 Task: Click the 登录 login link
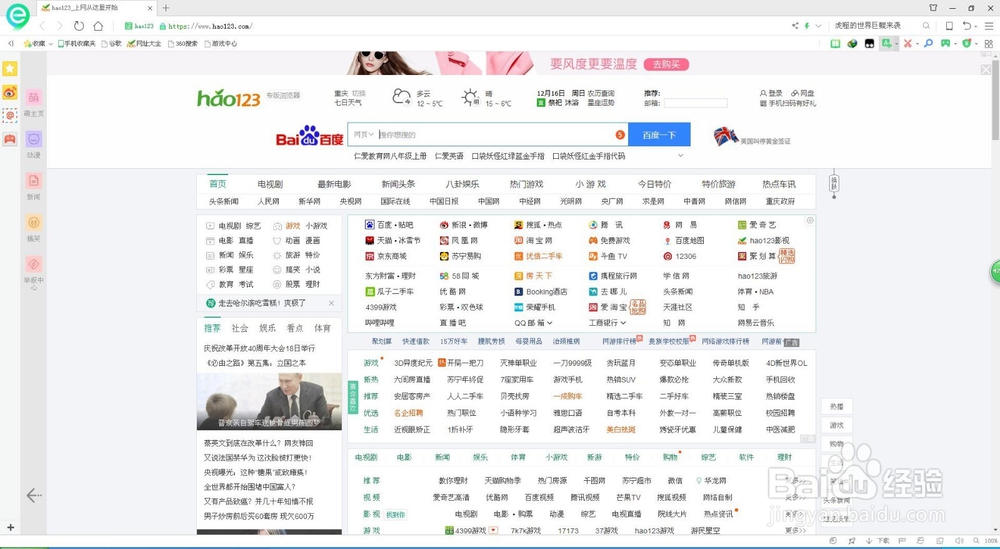[771, 93]
